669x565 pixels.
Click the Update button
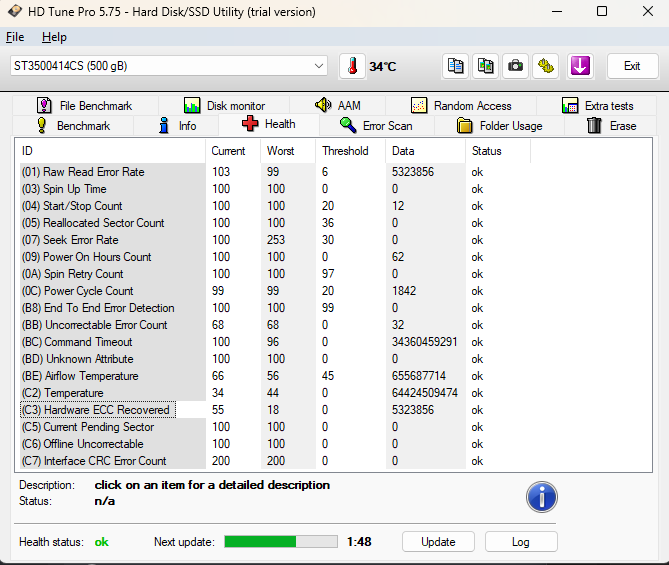pyautogui.click(x=438, y=542)
